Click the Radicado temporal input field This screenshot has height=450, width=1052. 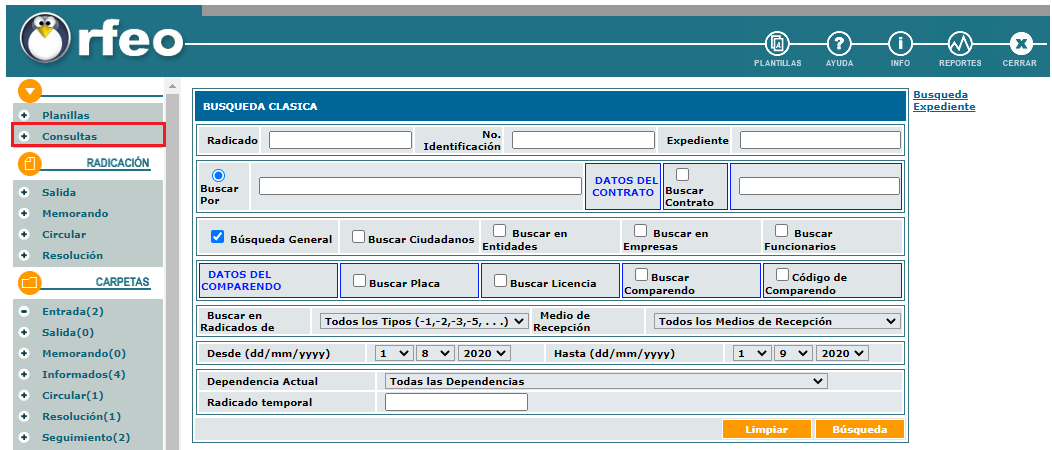tap(456, 402)
